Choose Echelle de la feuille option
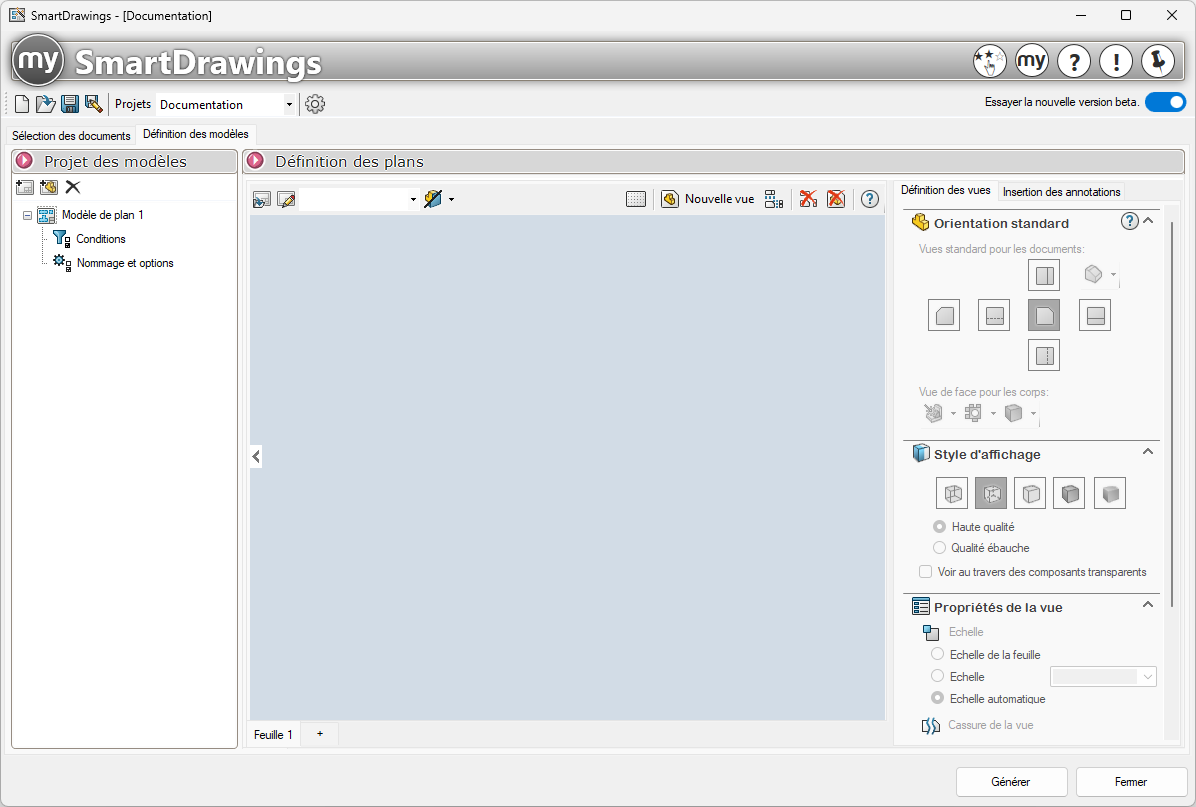Image resolution: width=1196 pixels, height=807 pixels. tap(938, 655)
